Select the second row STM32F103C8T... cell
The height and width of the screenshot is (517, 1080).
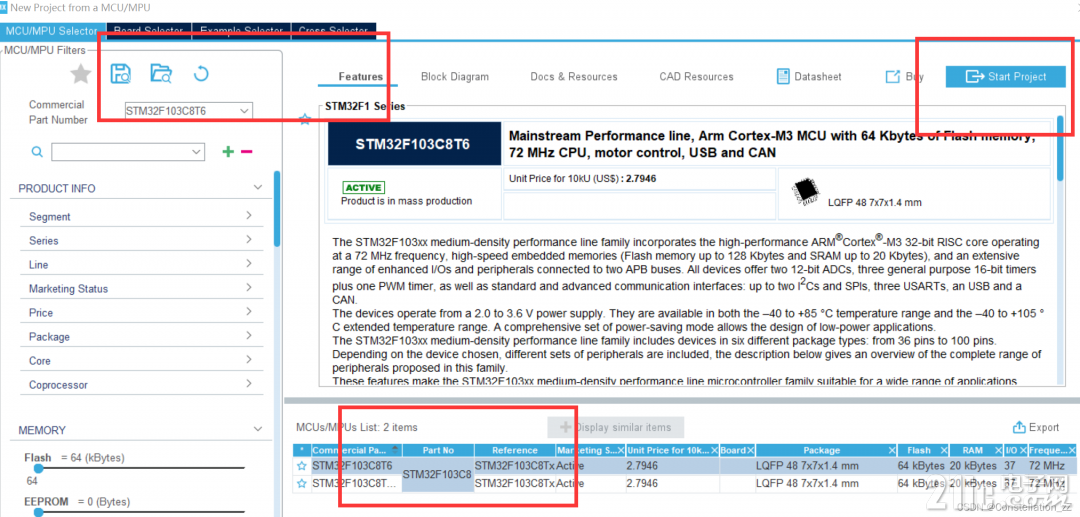point(356,483)
